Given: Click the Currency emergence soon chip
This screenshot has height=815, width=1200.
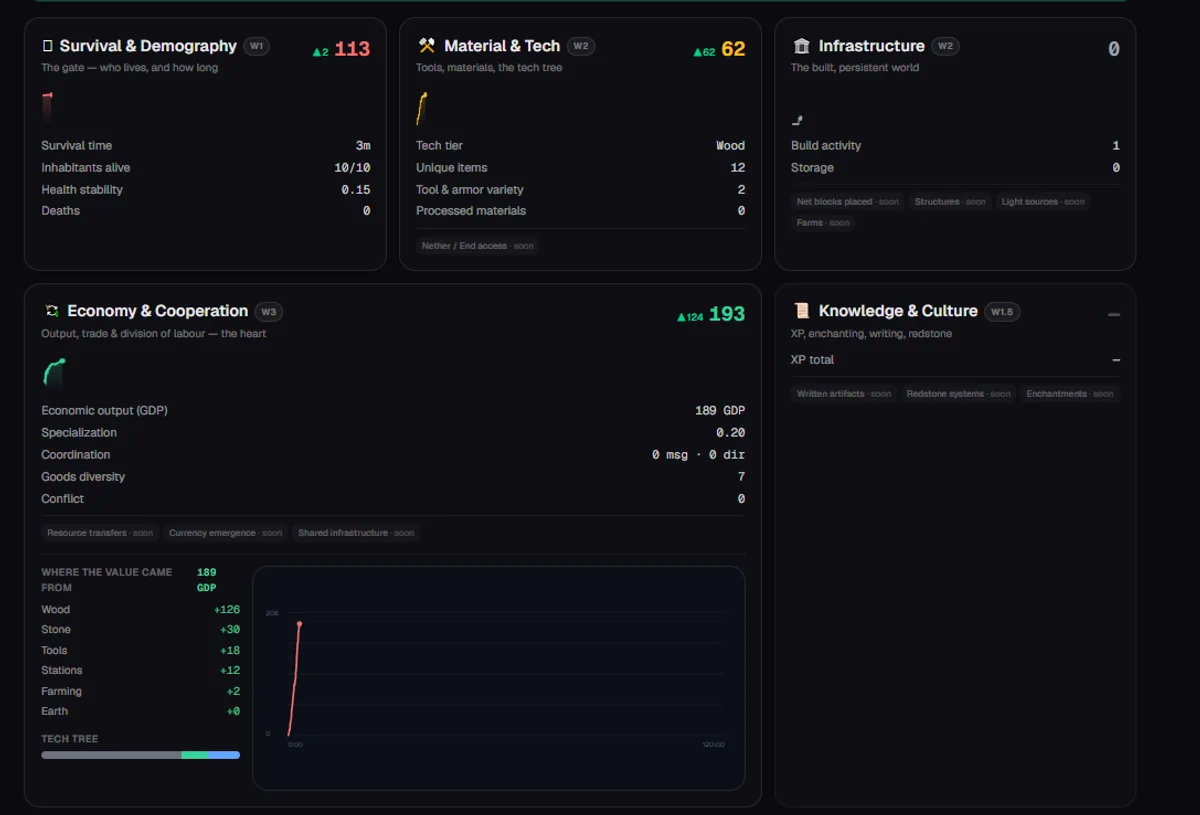Looking at the screenshot, I should tap(226, 533).
